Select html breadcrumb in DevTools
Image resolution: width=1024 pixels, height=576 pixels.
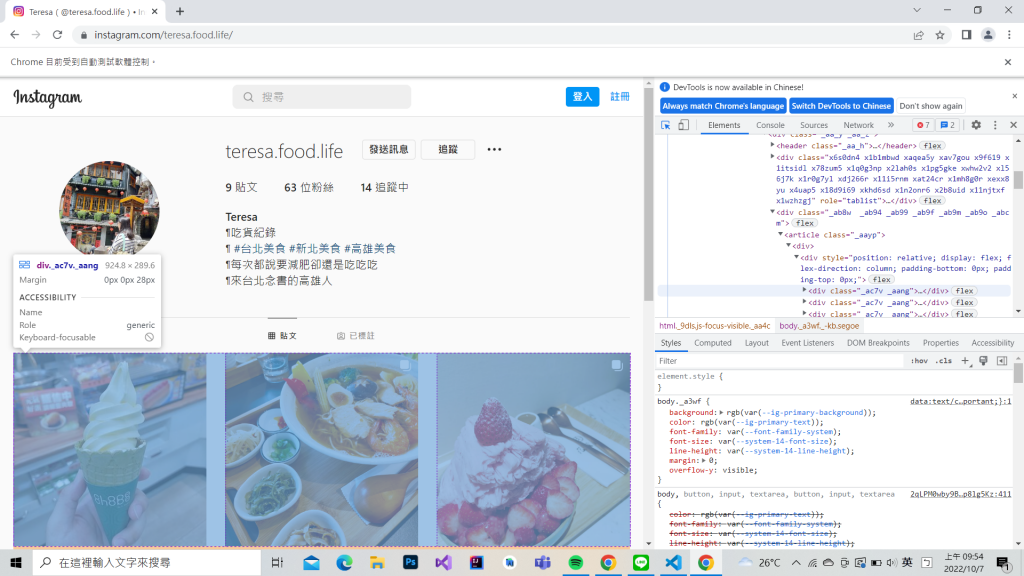[714, 326]
